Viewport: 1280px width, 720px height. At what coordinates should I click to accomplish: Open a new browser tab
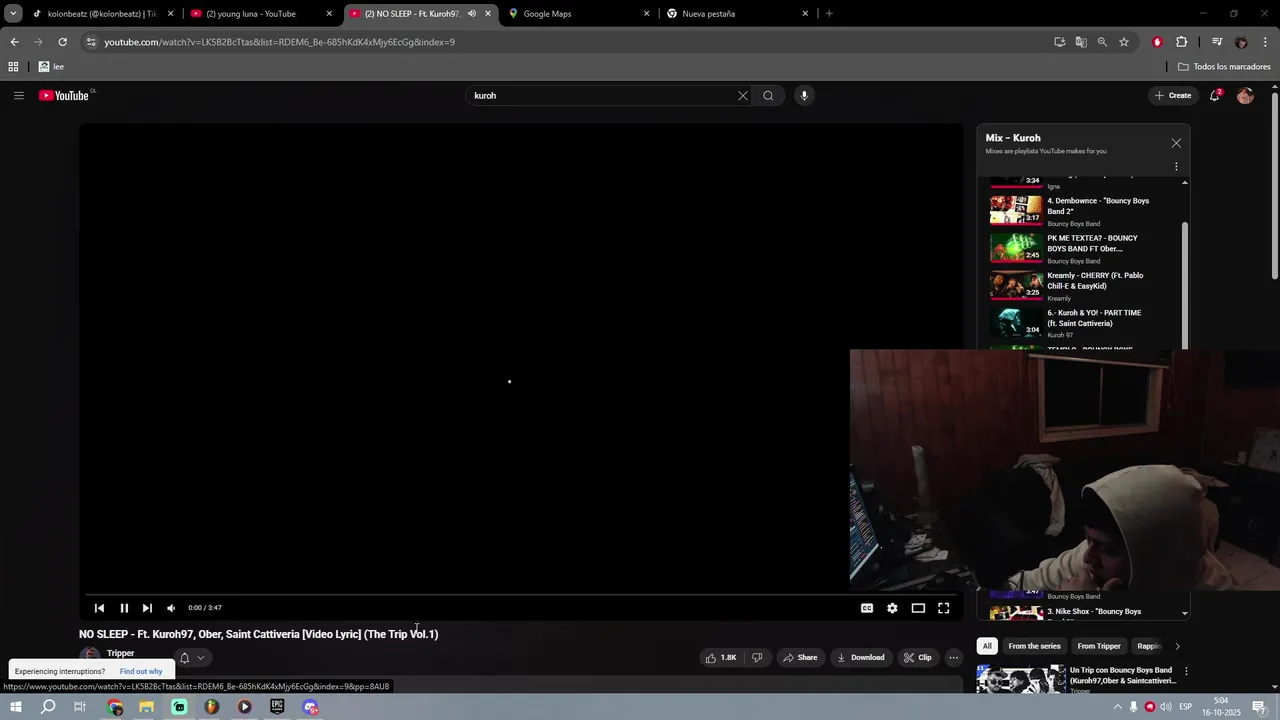pos(829,14)
